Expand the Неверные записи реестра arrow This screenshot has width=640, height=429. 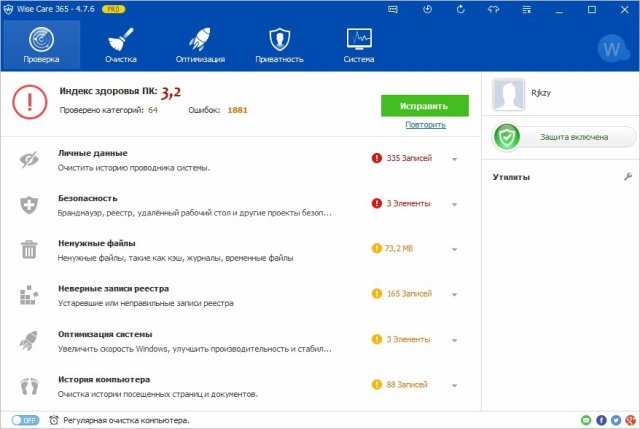[x=454, y=295]
